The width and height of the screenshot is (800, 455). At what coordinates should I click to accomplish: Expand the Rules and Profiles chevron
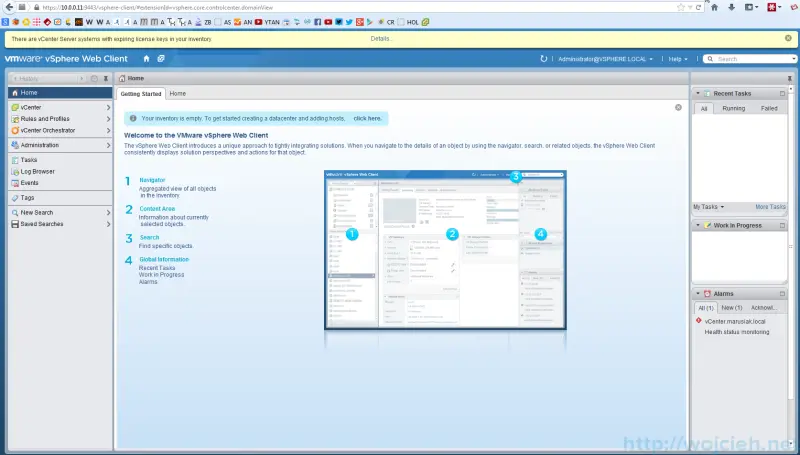108,119
